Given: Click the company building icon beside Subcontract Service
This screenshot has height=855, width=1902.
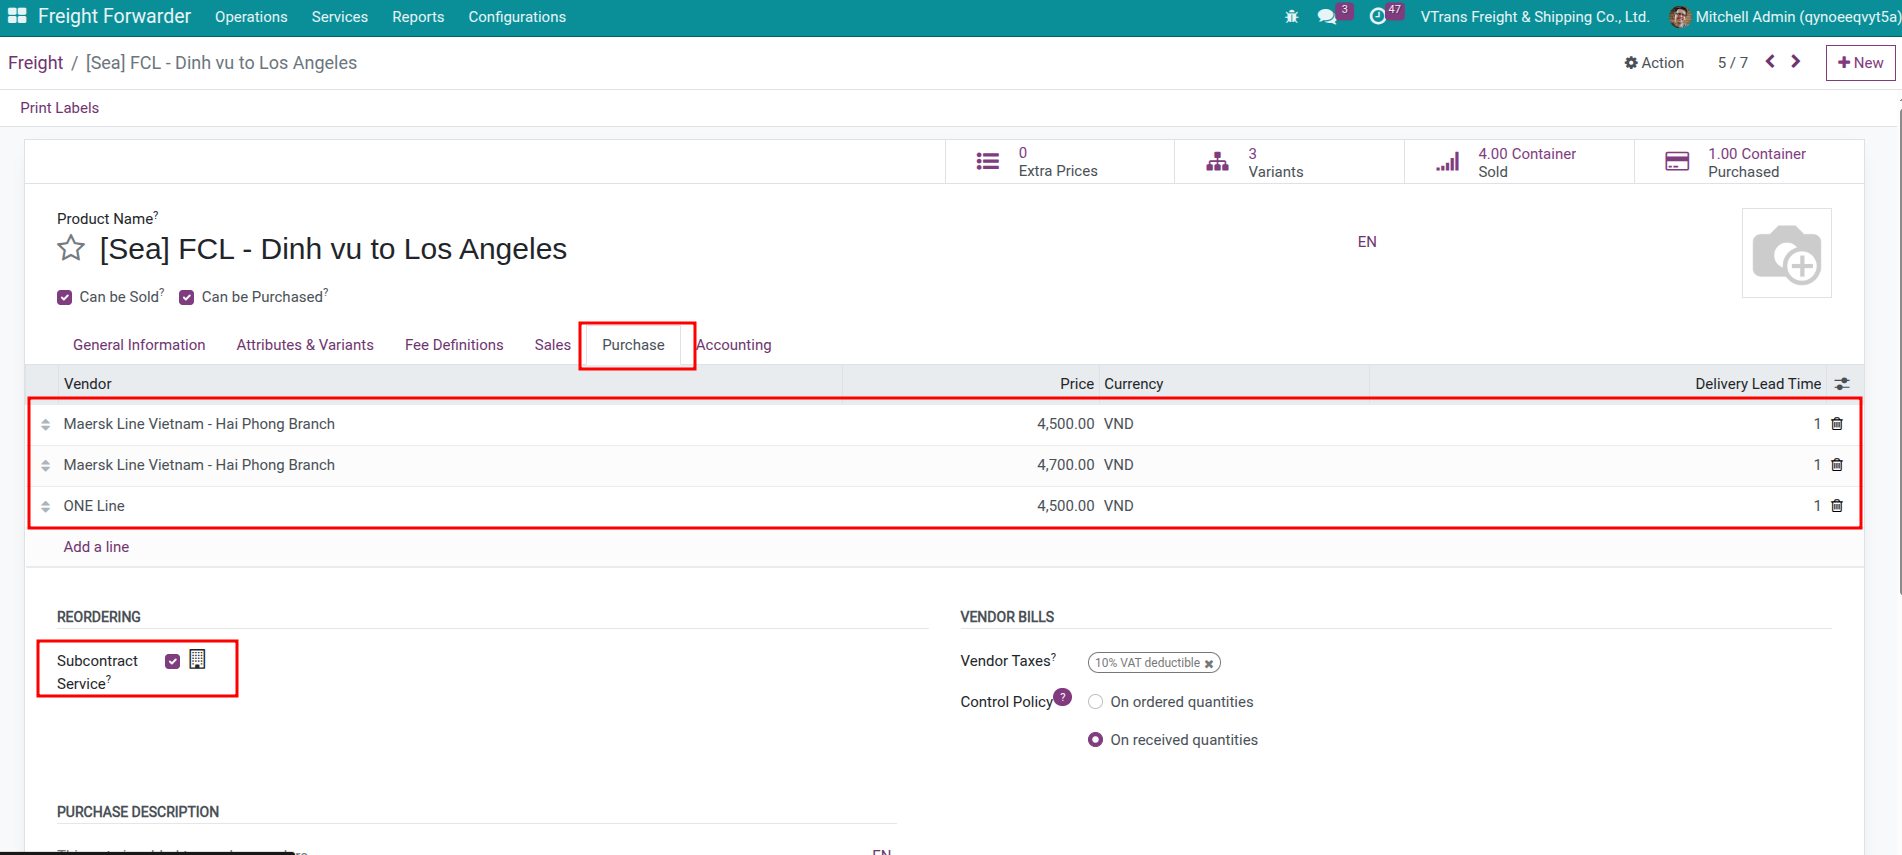Looking at the screenshot, I should 198,660.
